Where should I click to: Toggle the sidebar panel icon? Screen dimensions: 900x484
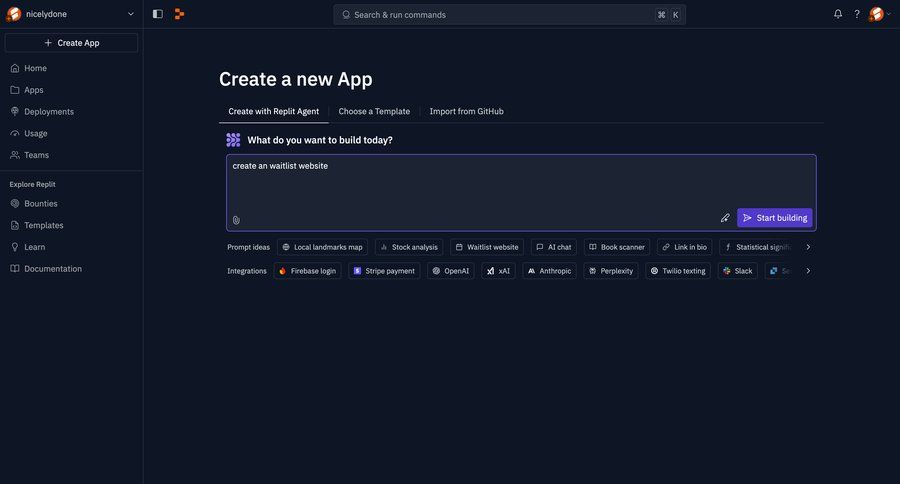click(158, 14)
